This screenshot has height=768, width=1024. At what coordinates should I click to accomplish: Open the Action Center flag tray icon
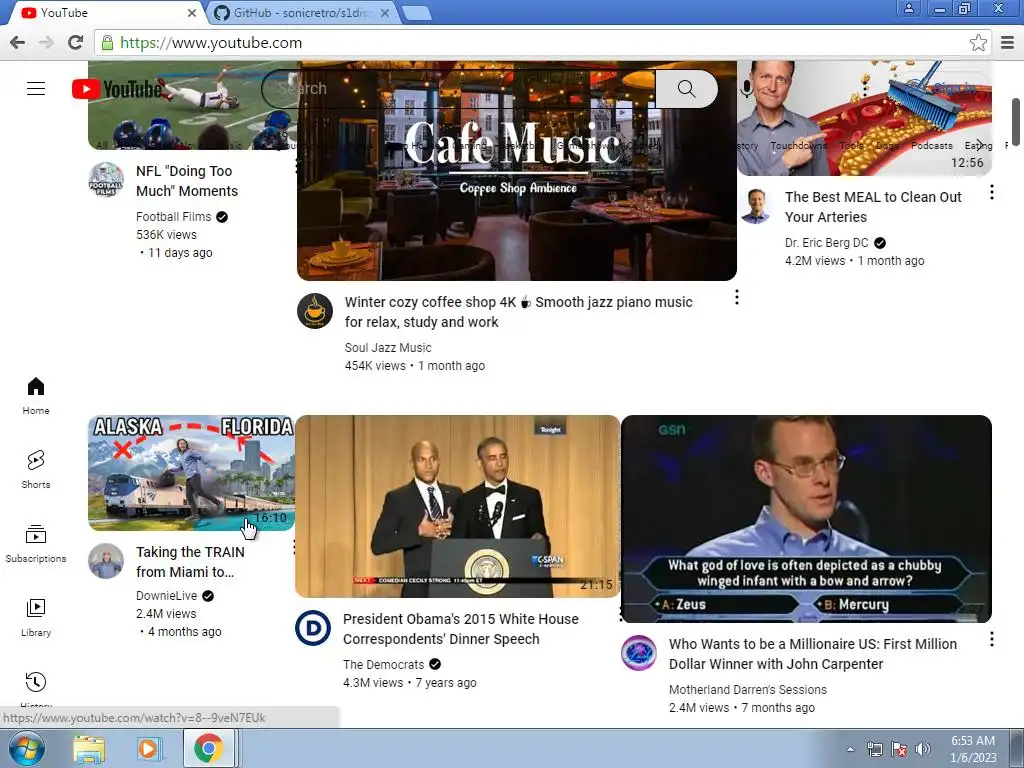(899, 749)
